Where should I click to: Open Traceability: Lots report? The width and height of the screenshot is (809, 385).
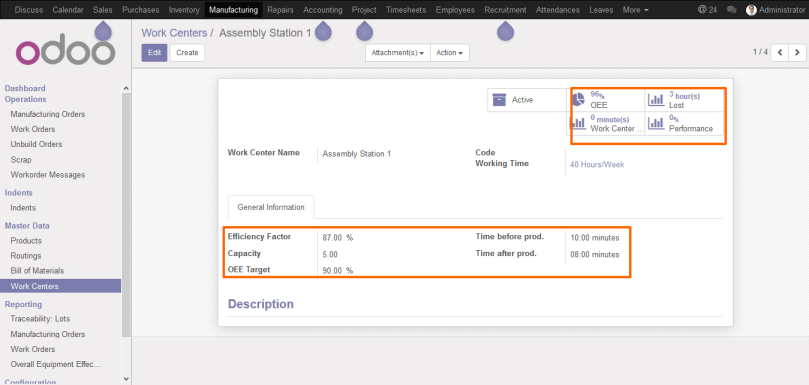(40, 319)
